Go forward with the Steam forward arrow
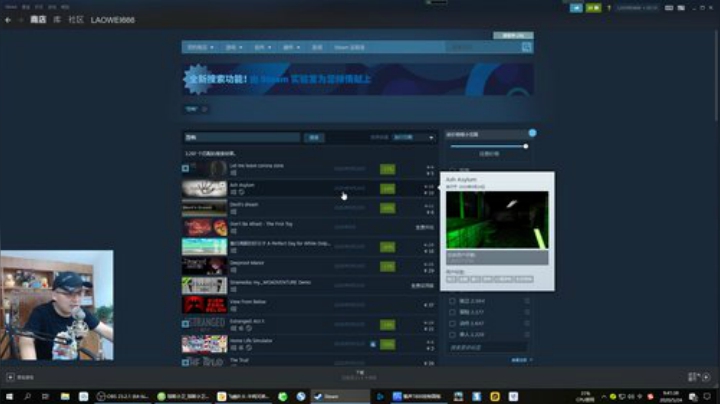Screen dimensions: 720x404 coord(21,20)
